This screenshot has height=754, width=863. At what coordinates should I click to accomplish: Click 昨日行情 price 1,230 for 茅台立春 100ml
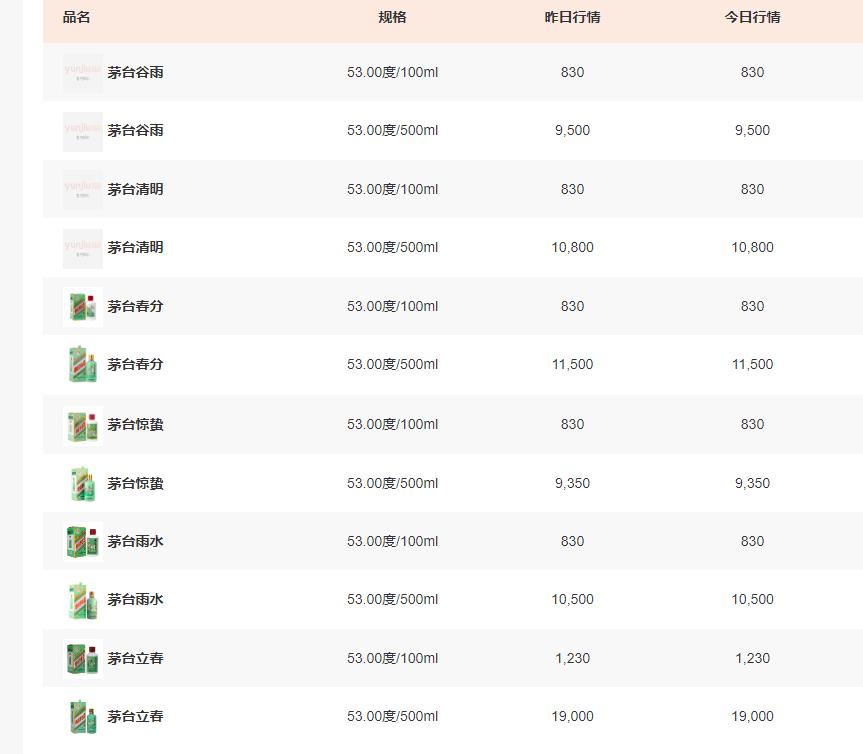pos(572,658)
